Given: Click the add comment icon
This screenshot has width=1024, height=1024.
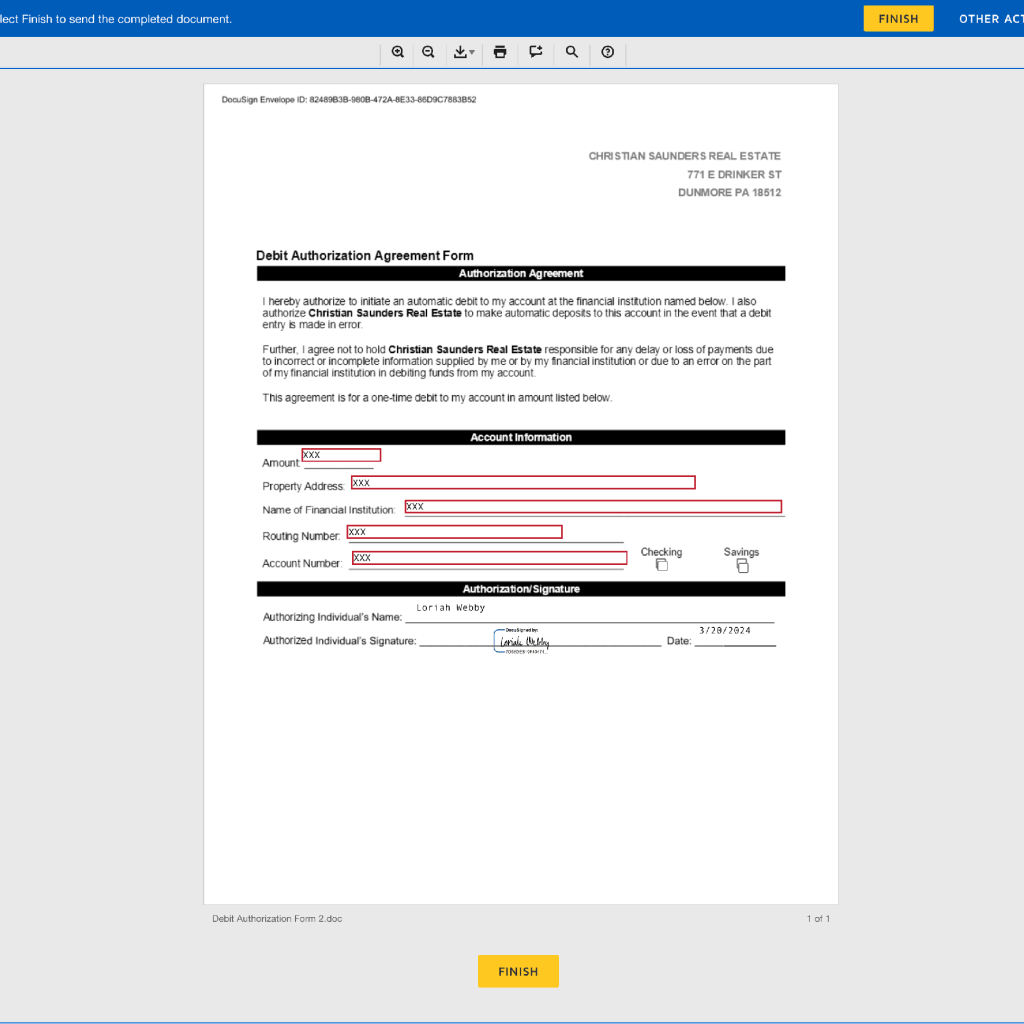Looking at the screenshot, I should pyautogui.click(x=535, y=52).
